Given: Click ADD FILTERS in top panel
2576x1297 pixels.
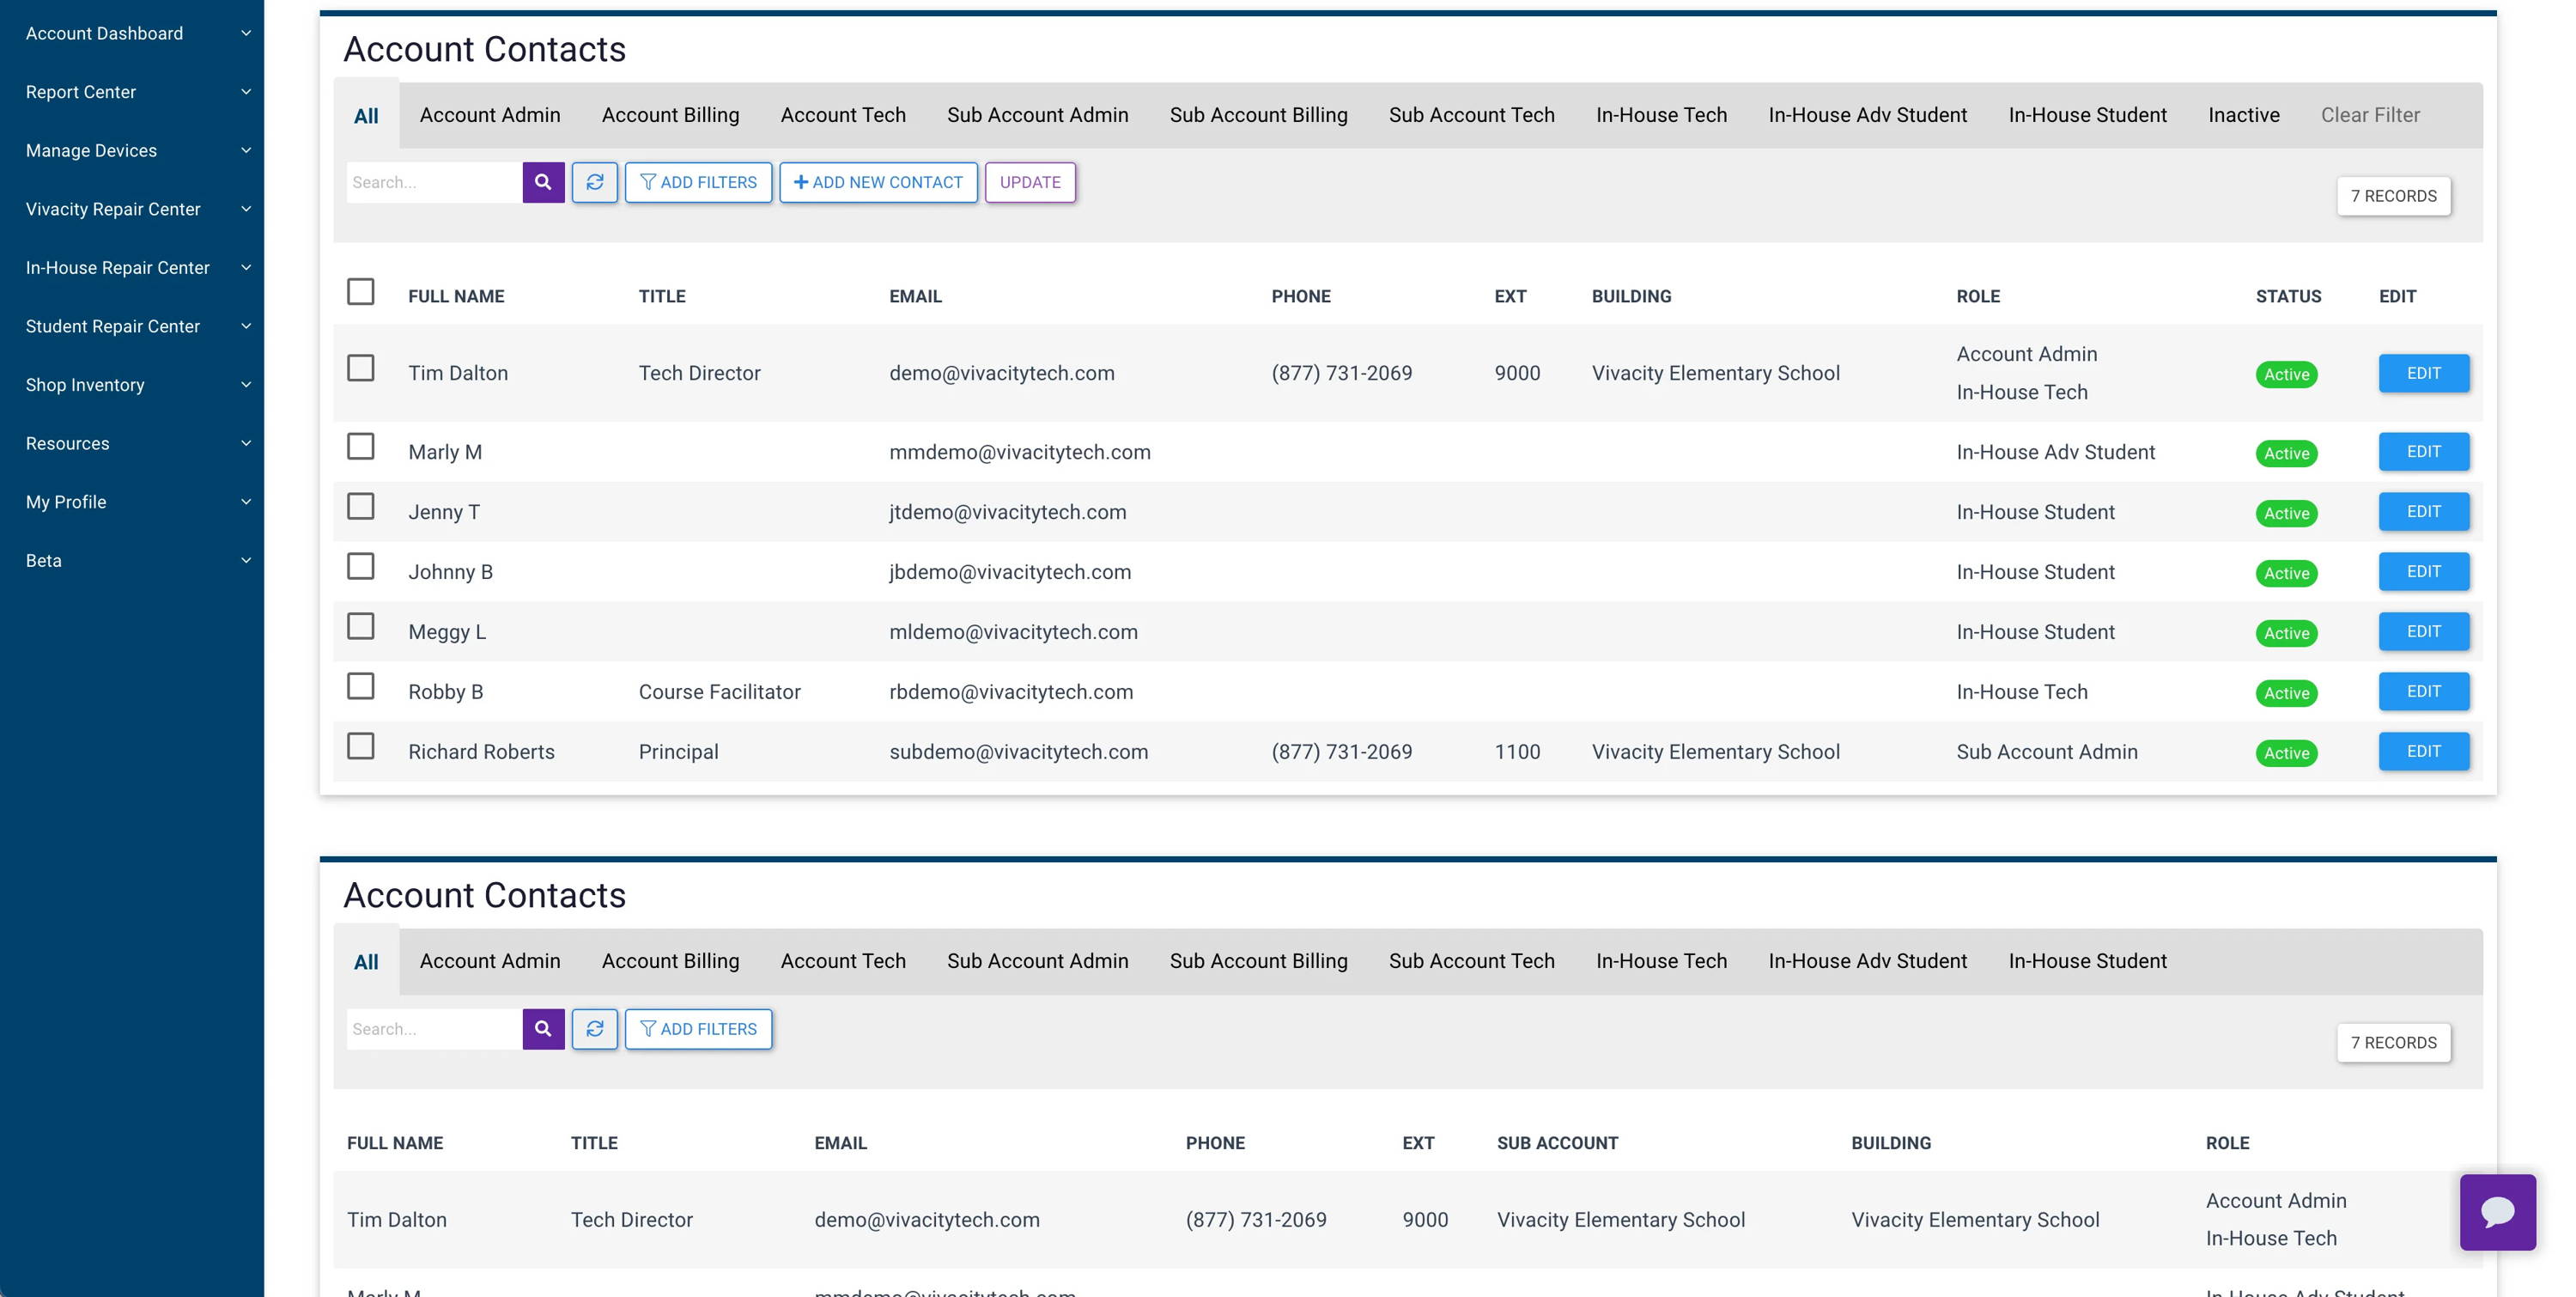Looking at the screenshot, I should tap(698, 182).
